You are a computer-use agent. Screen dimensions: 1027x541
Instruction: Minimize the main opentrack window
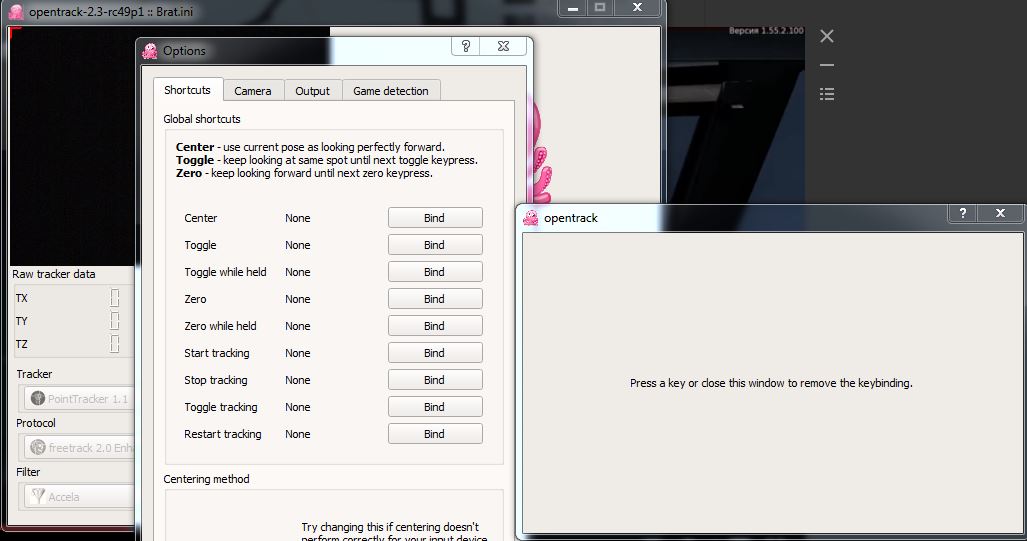[573, 8]
